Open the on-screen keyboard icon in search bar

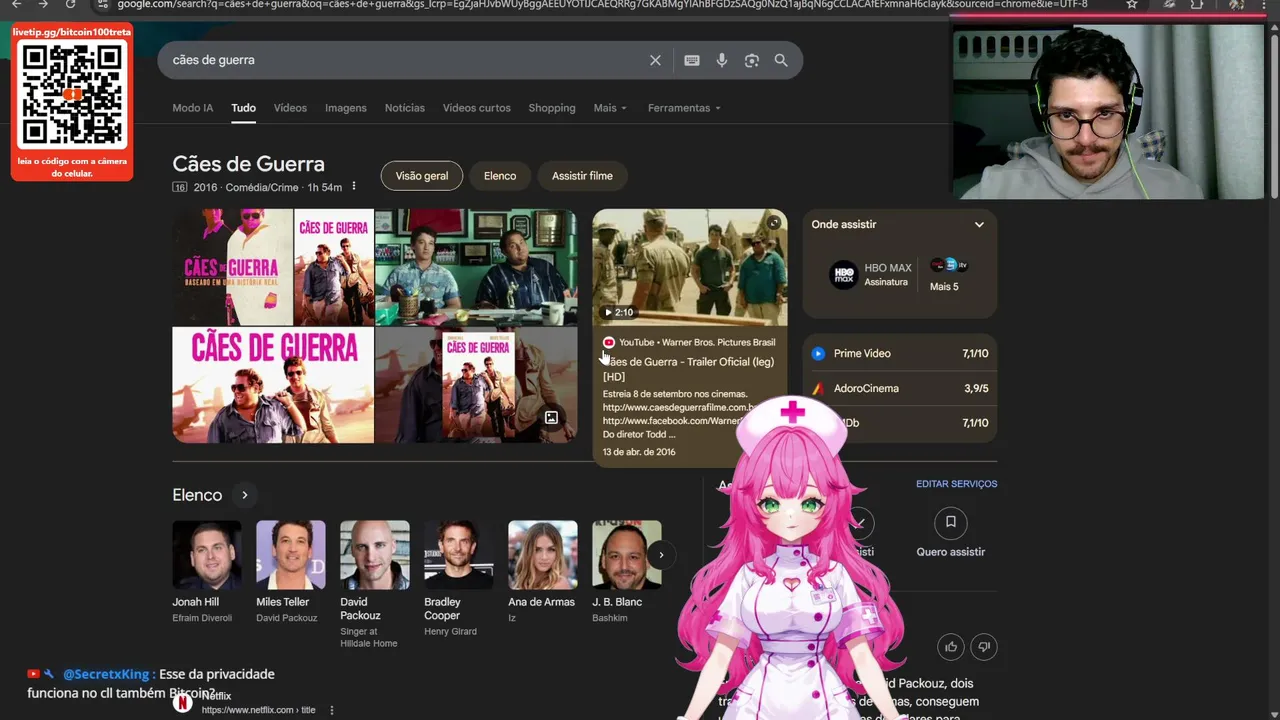pyautogui.click(x=691, y=60)
